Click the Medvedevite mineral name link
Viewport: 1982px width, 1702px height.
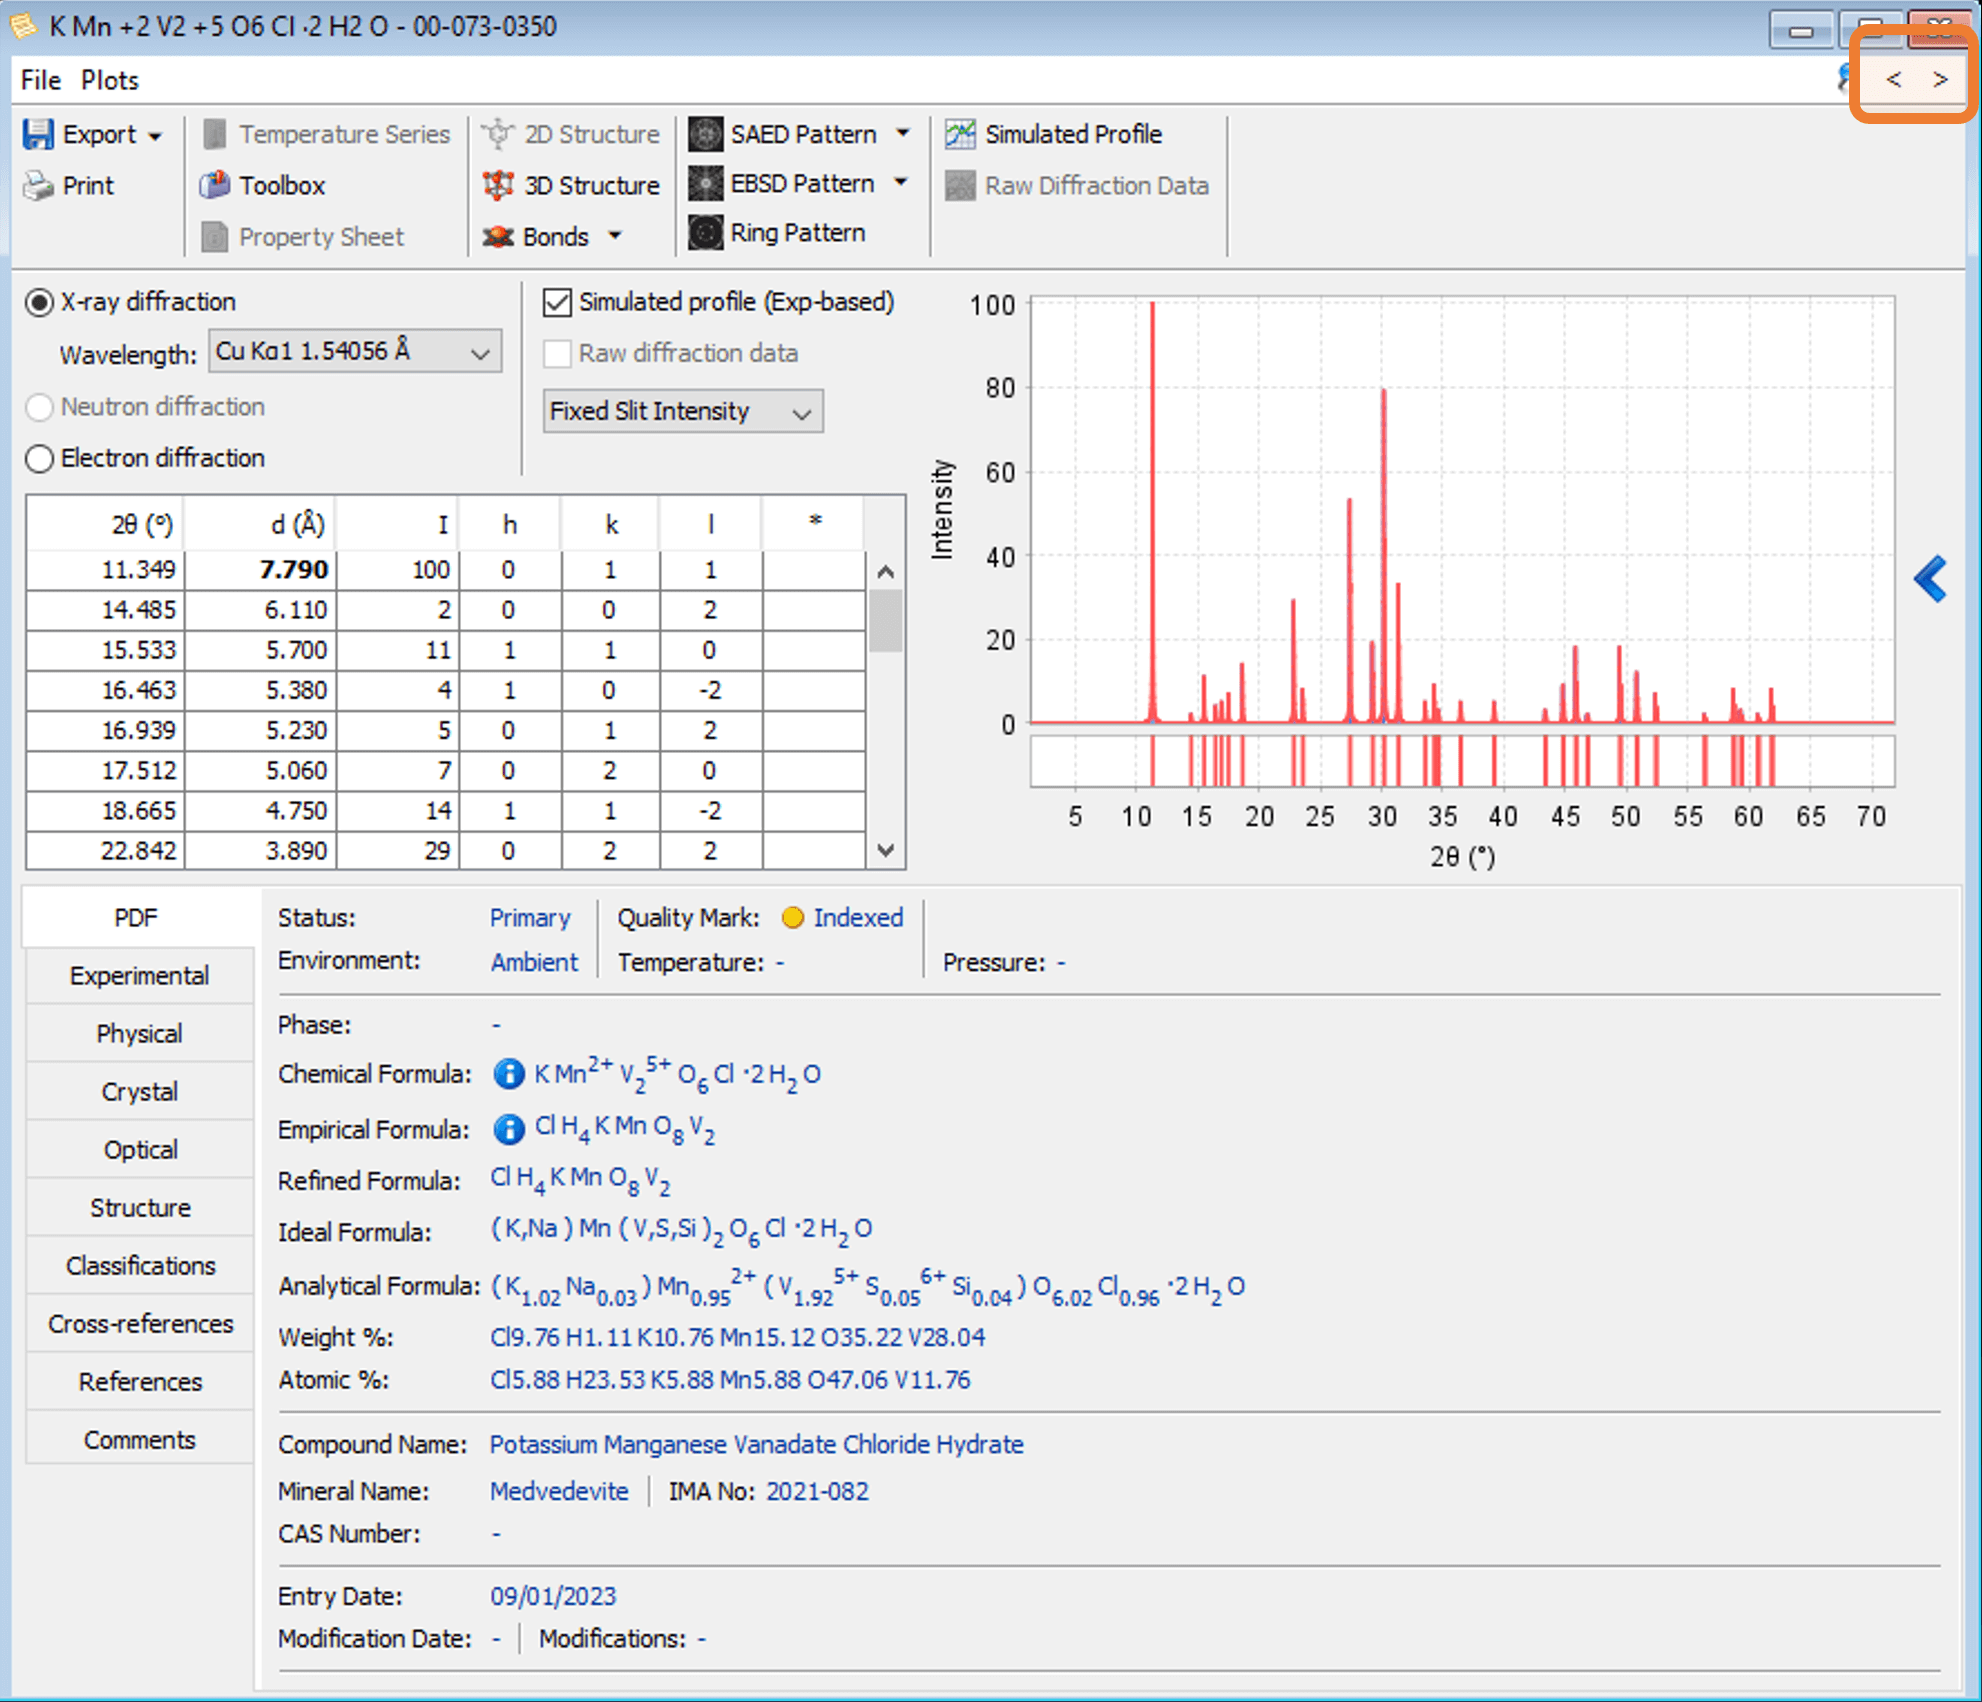pos(559,1492)
